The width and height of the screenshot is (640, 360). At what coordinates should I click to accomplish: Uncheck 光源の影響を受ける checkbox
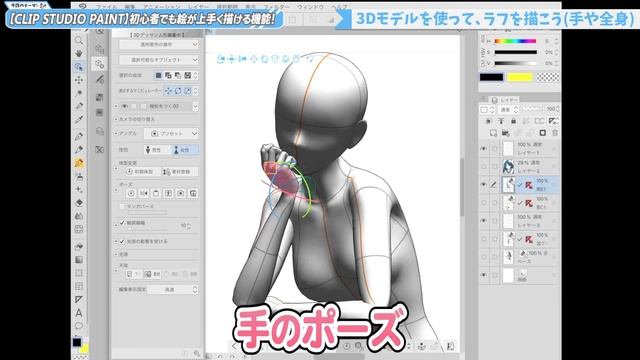[x=122, y=241]
